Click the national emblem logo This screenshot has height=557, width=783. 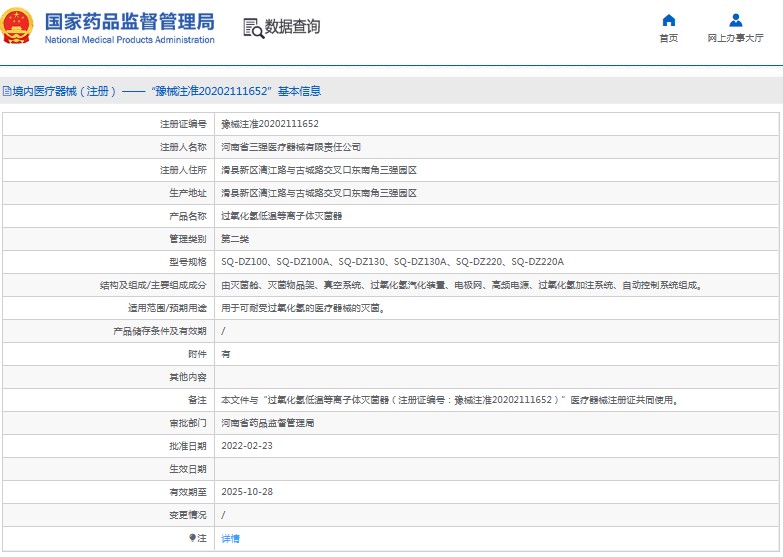[x=19, y=27]
